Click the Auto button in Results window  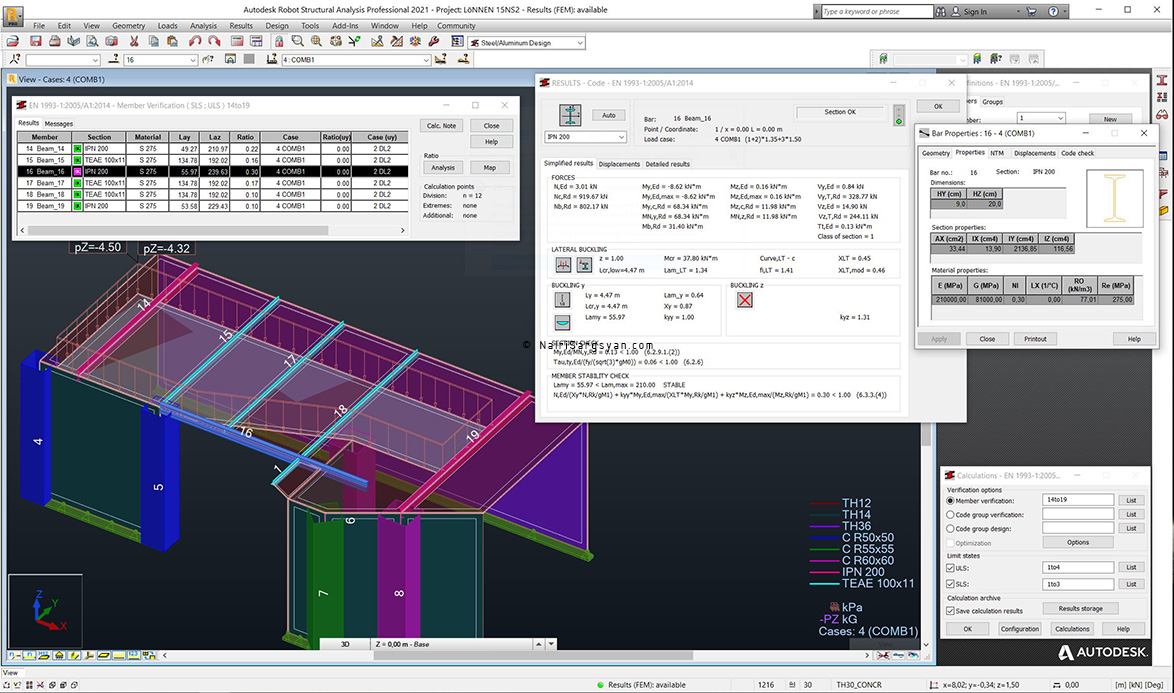coord(609,115)
